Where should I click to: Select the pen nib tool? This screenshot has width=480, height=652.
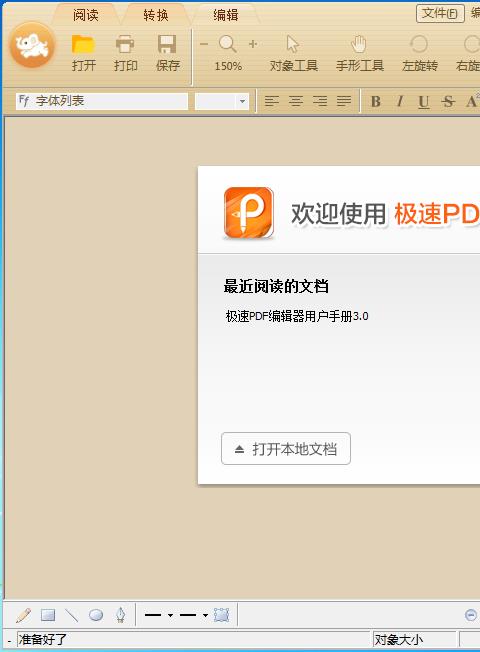coord(121,615)
